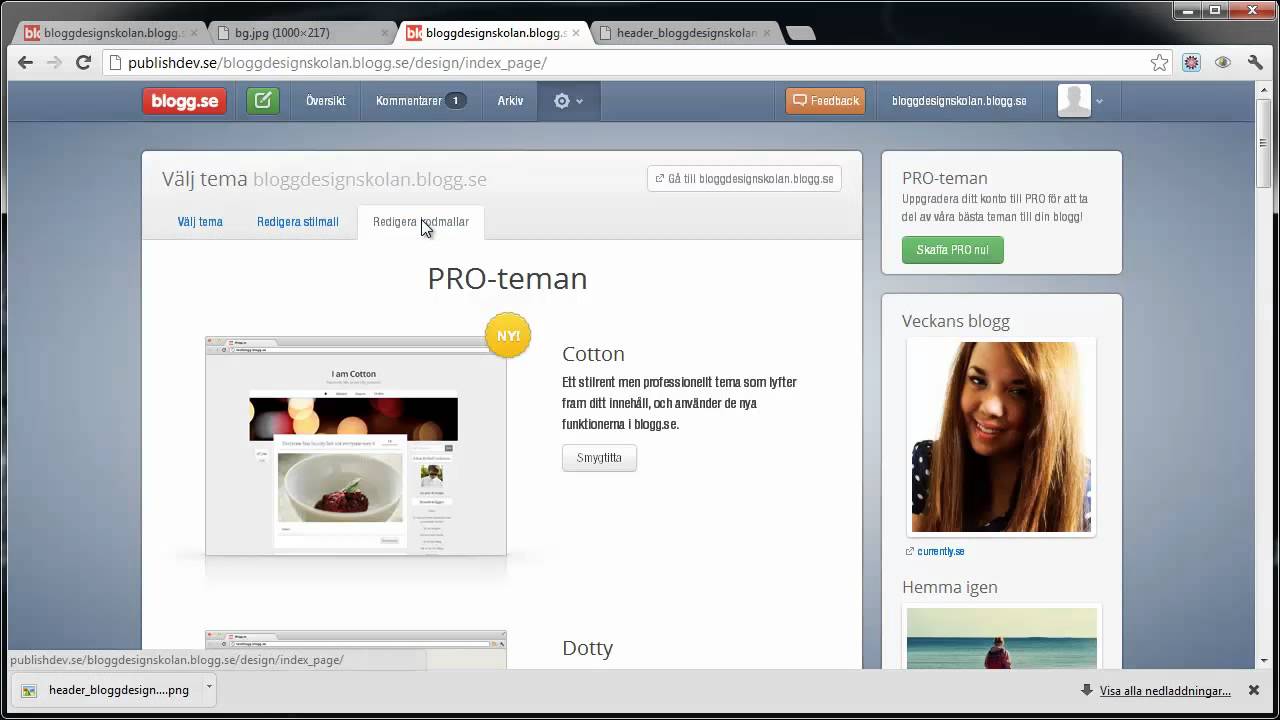Open a new browser tab
The width and height of the screenshot is (1280, 720).
(800, 33)
